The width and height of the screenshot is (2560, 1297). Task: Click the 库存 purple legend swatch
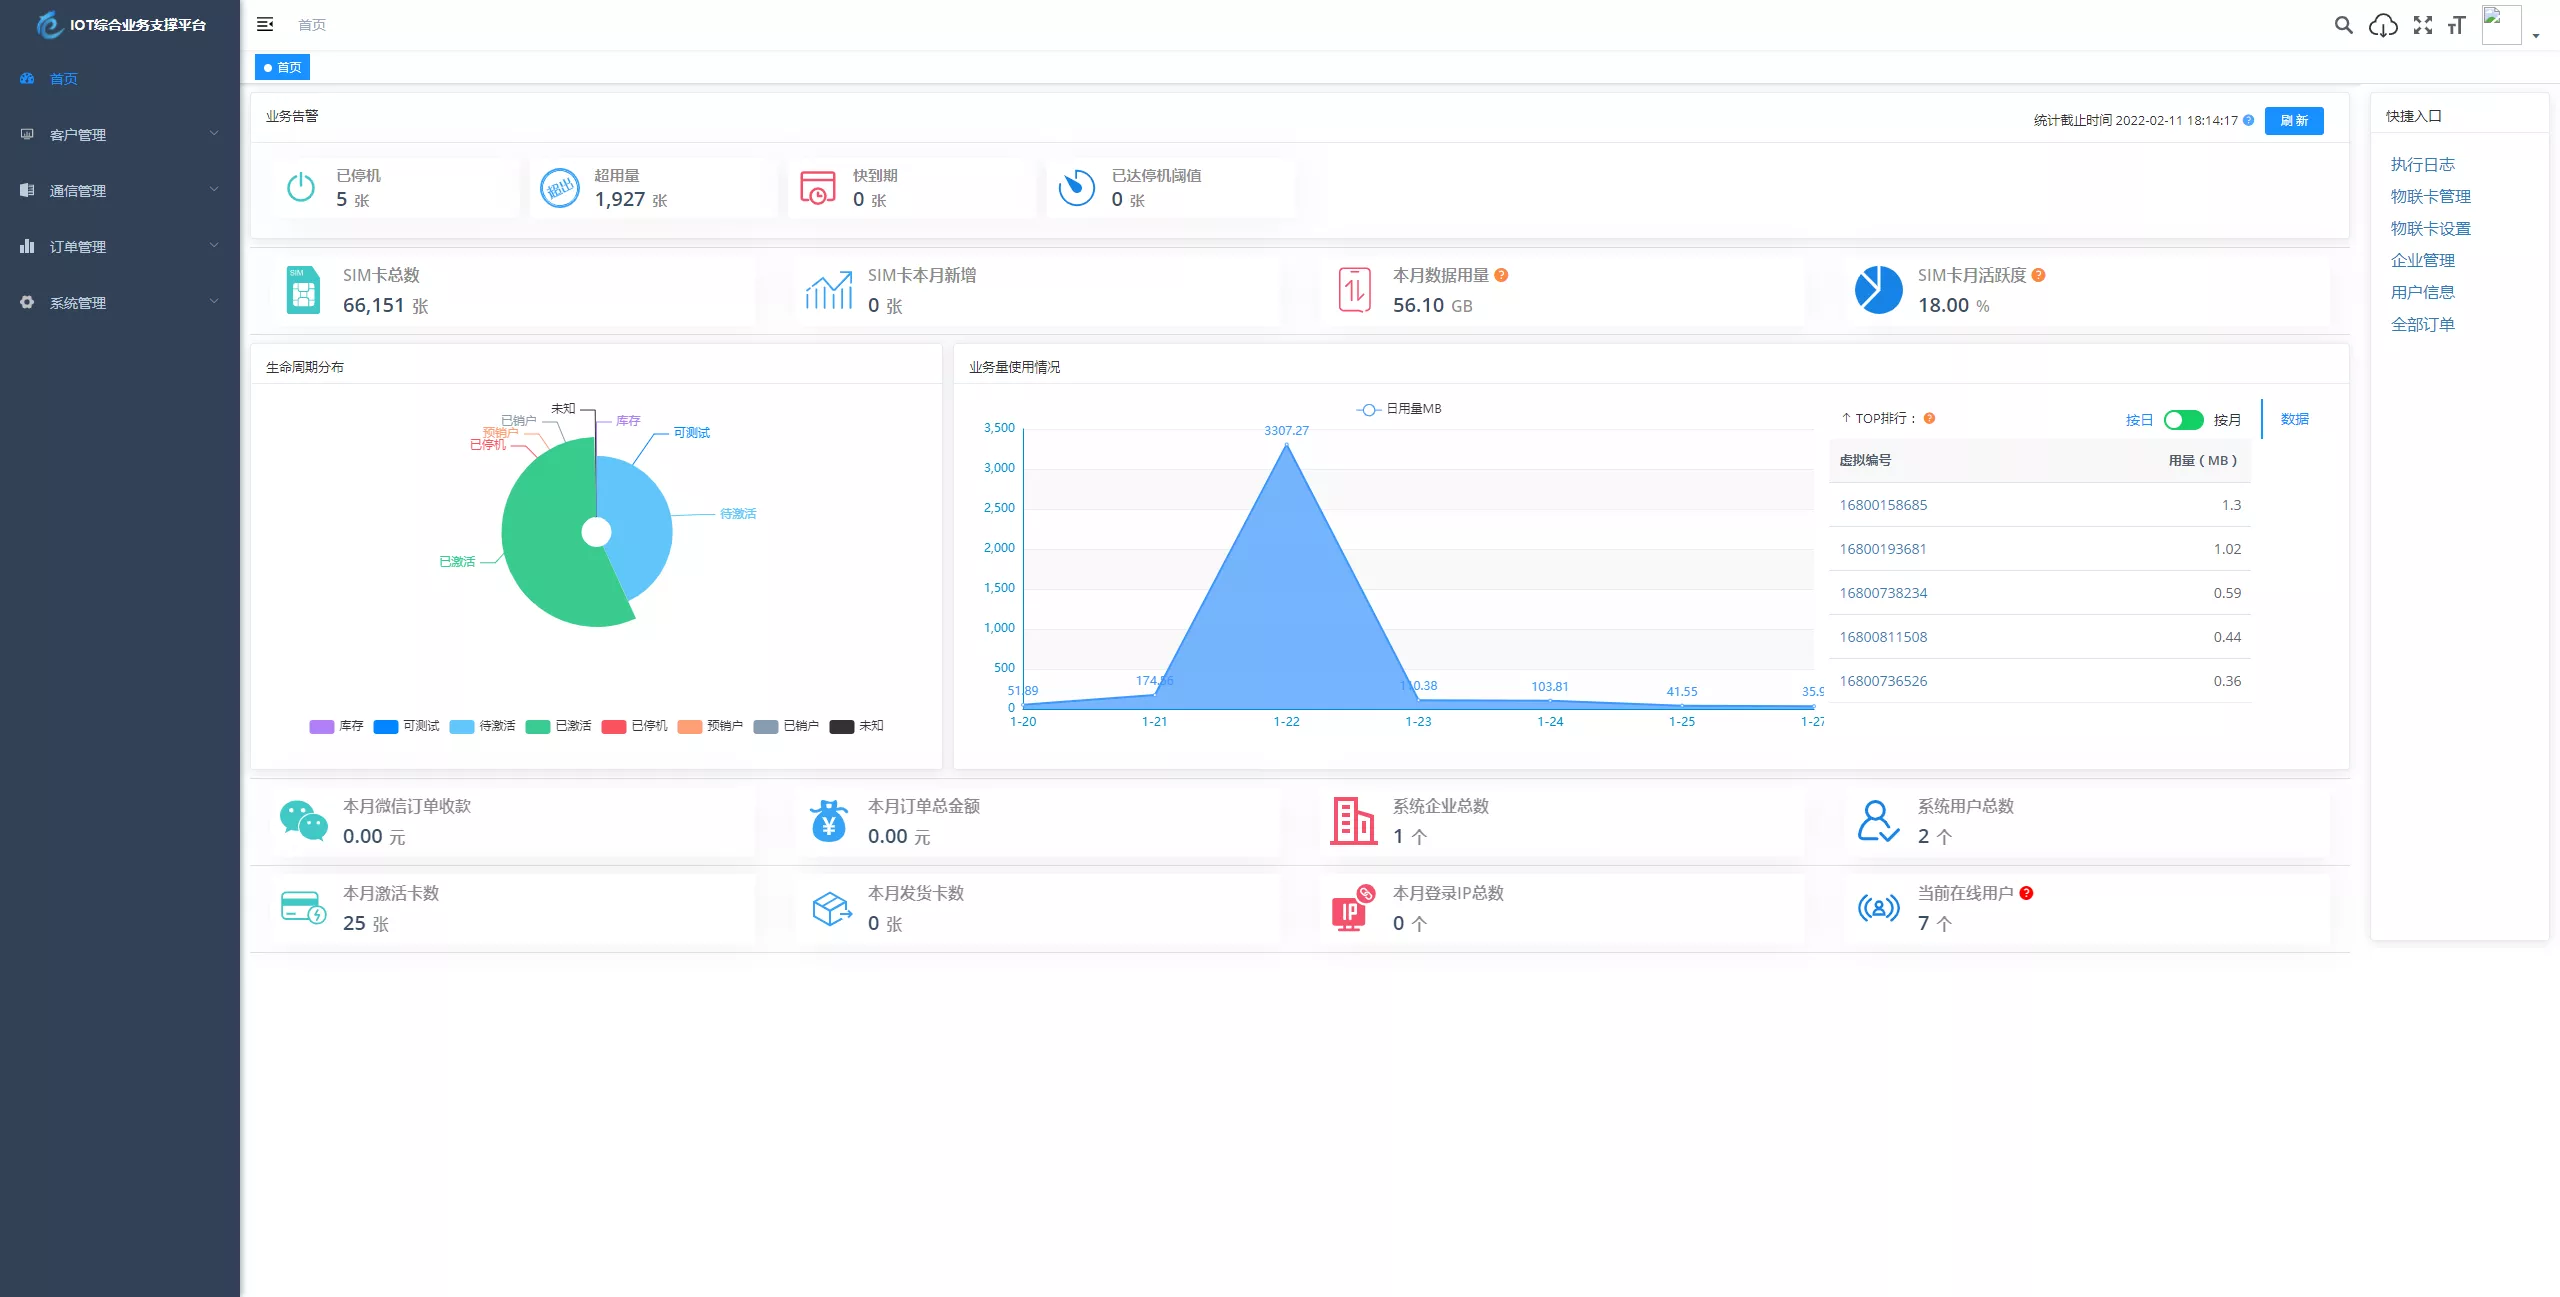pyautogui.click(x=321, y=726)
